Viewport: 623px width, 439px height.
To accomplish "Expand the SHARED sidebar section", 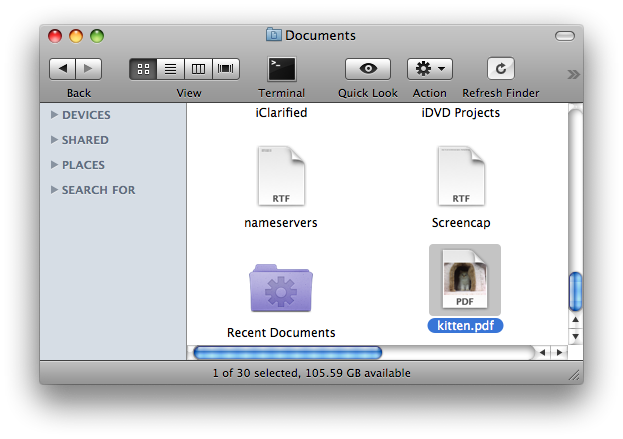I will click(54, 139).
